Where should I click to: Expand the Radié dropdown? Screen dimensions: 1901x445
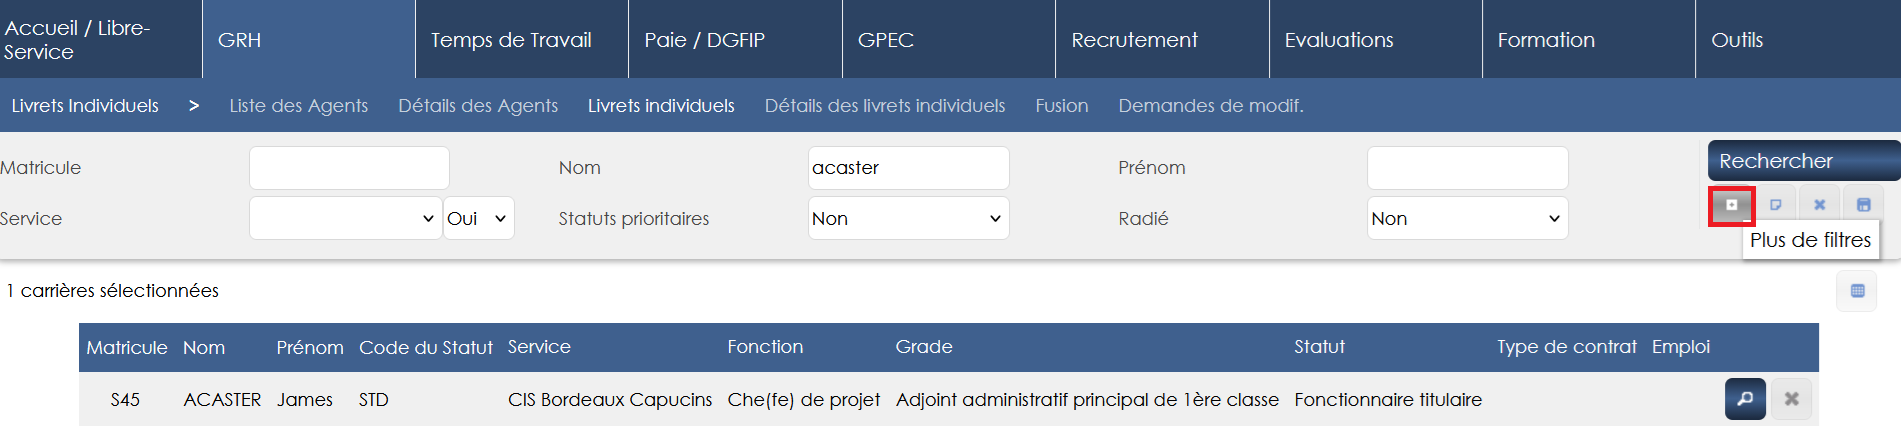(x=1467, y=218)
